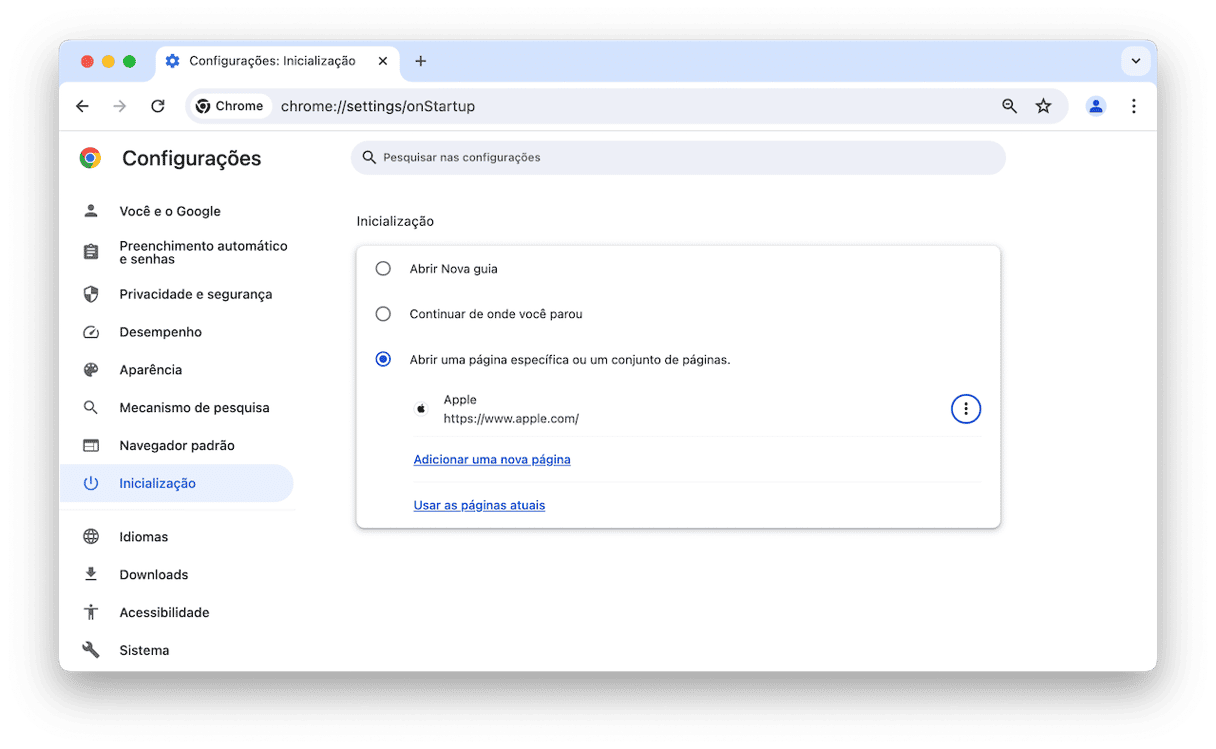The width and height of the screenshot is (1216, 749).
Task: Click the Desempenho speedometer icon
Action: click(91, 332)
